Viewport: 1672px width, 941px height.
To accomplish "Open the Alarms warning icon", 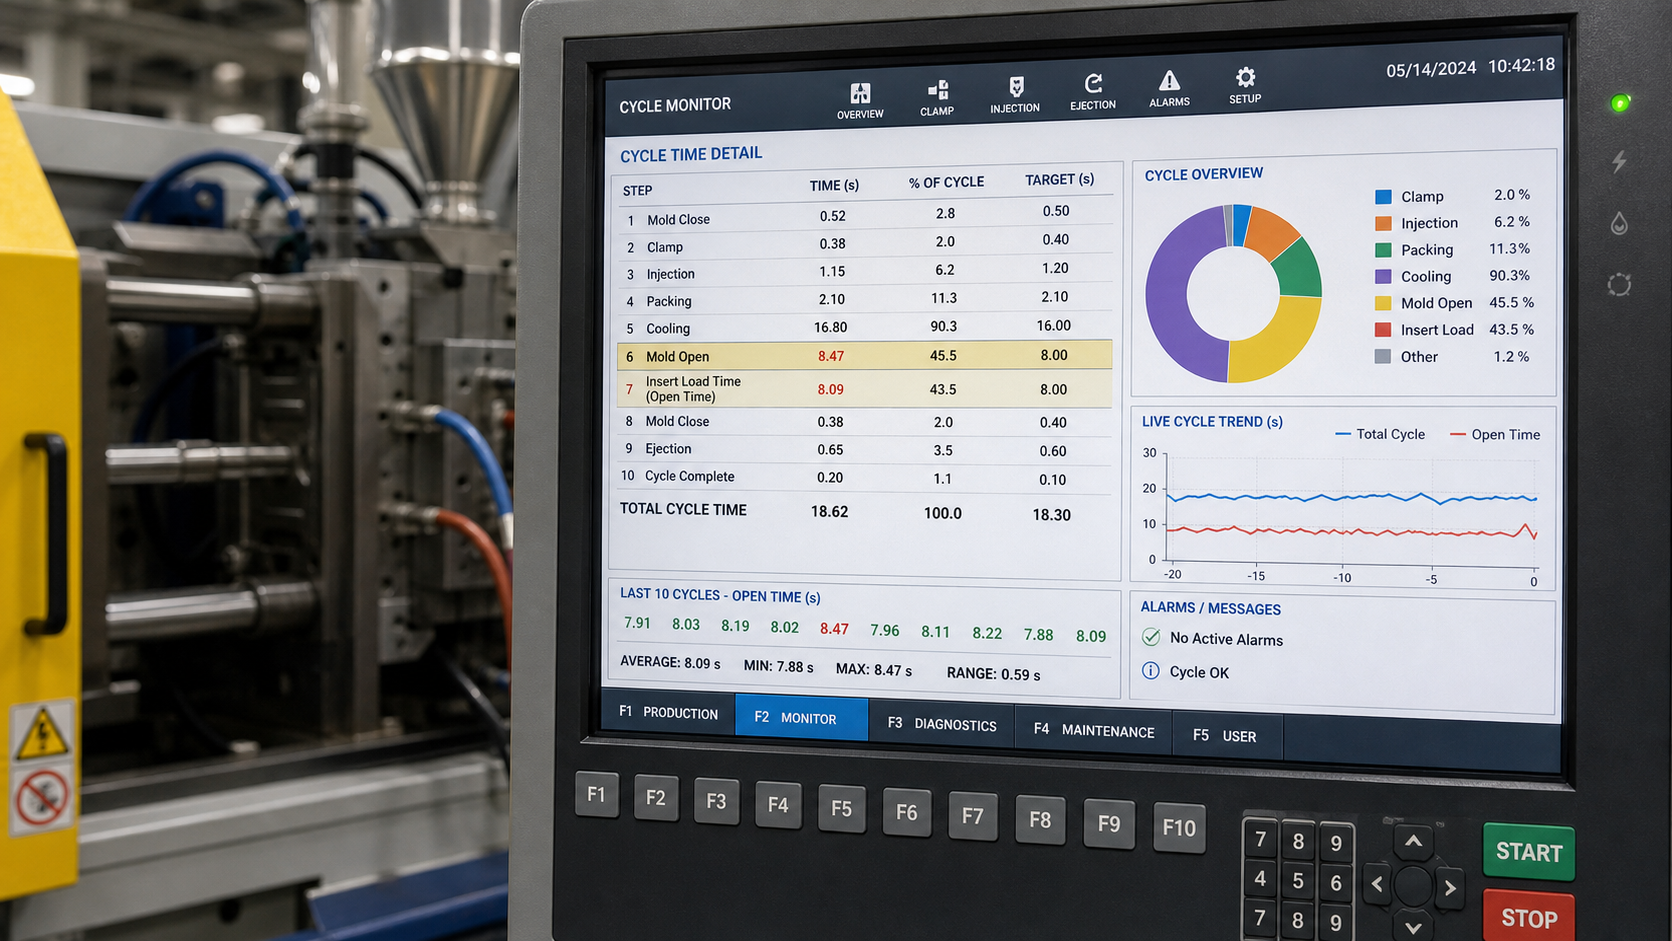I will 1169,88.
